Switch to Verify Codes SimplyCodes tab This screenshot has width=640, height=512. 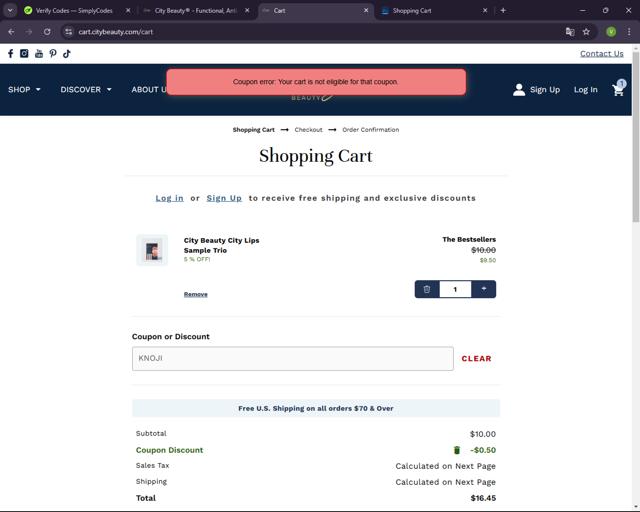click(73, 11)
